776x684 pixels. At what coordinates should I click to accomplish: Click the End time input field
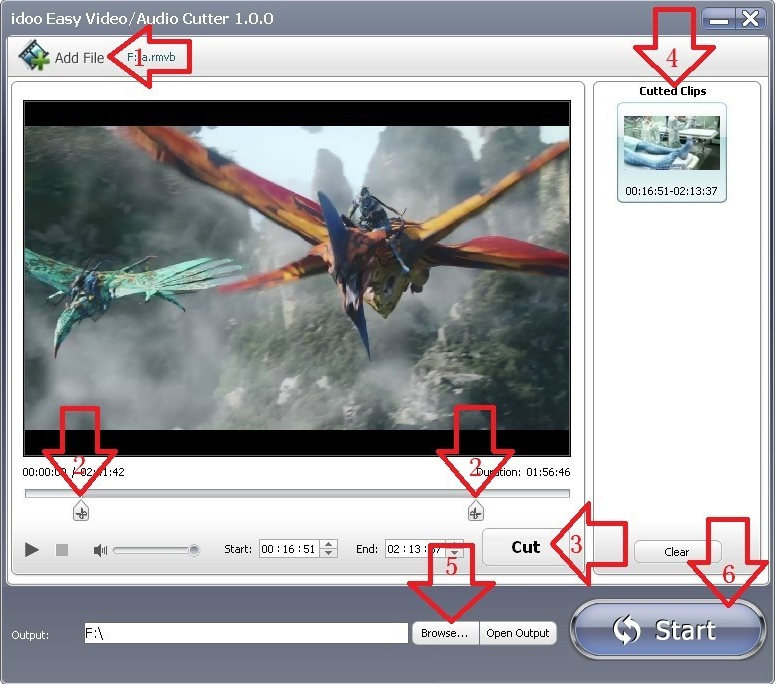pyautogui.click(x=412, y=549)
